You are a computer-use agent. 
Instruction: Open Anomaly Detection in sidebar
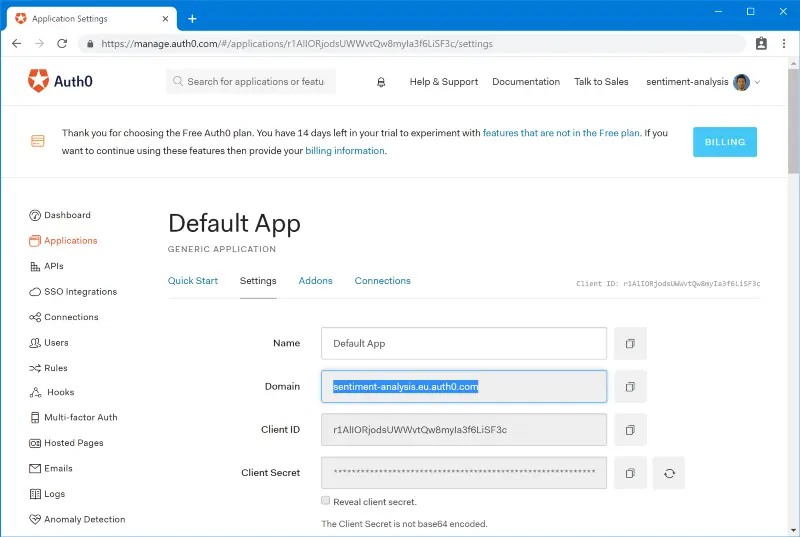84,520
